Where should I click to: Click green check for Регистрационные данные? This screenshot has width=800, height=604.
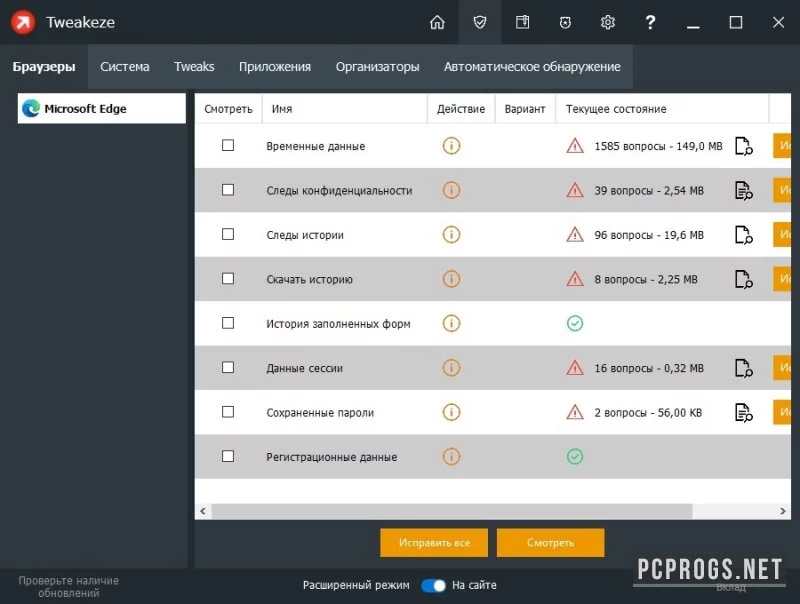[575, 457]
